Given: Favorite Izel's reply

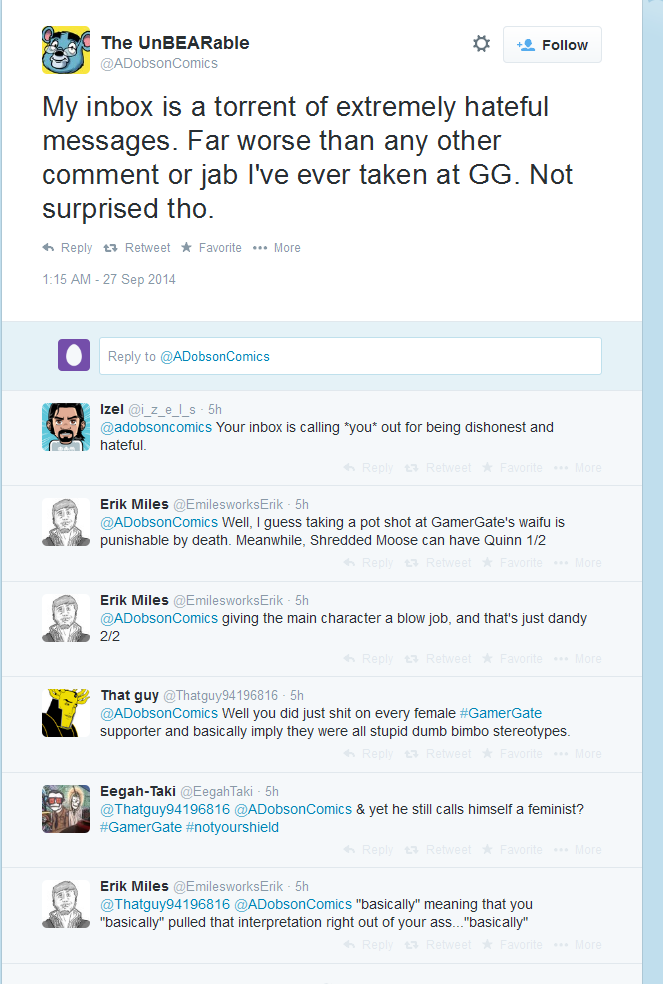Looking at the screenshot, I should [512, 468].
